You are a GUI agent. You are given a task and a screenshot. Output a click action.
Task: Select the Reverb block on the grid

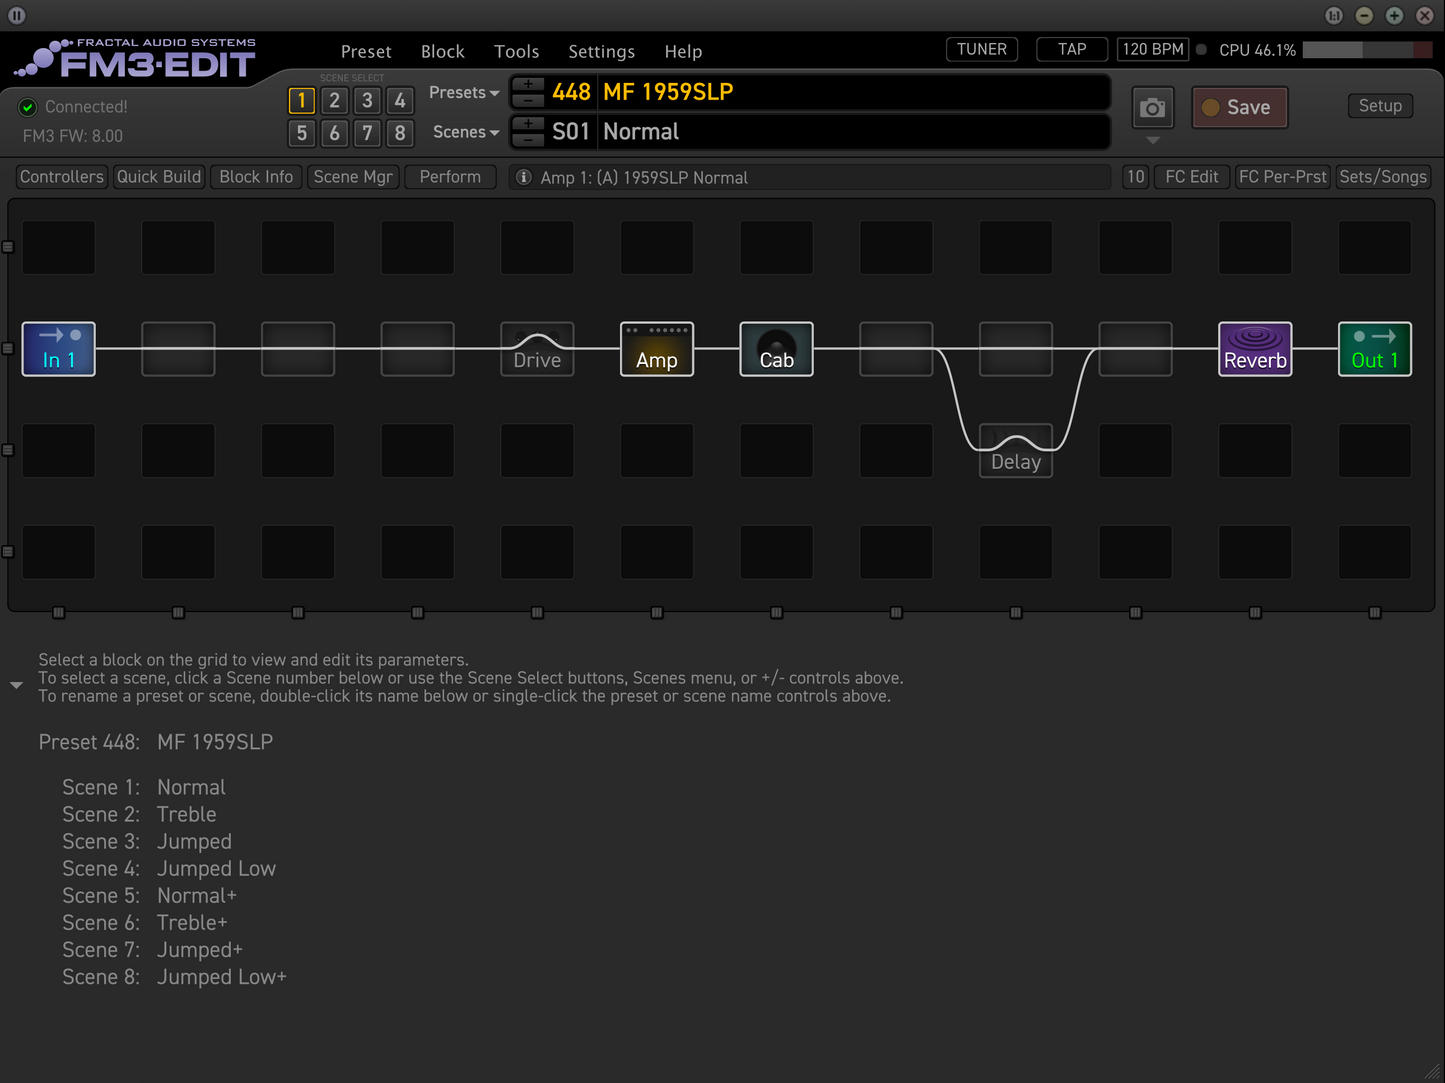1255,349
